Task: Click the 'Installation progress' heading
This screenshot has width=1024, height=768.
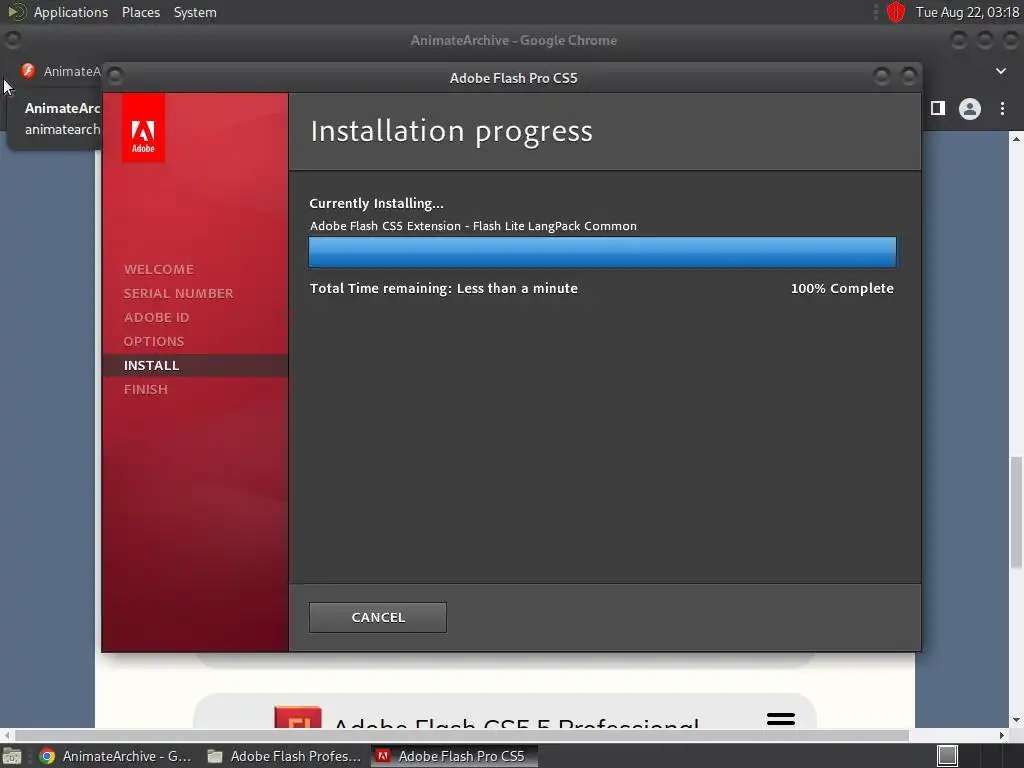Action: (x=451, y=131)
